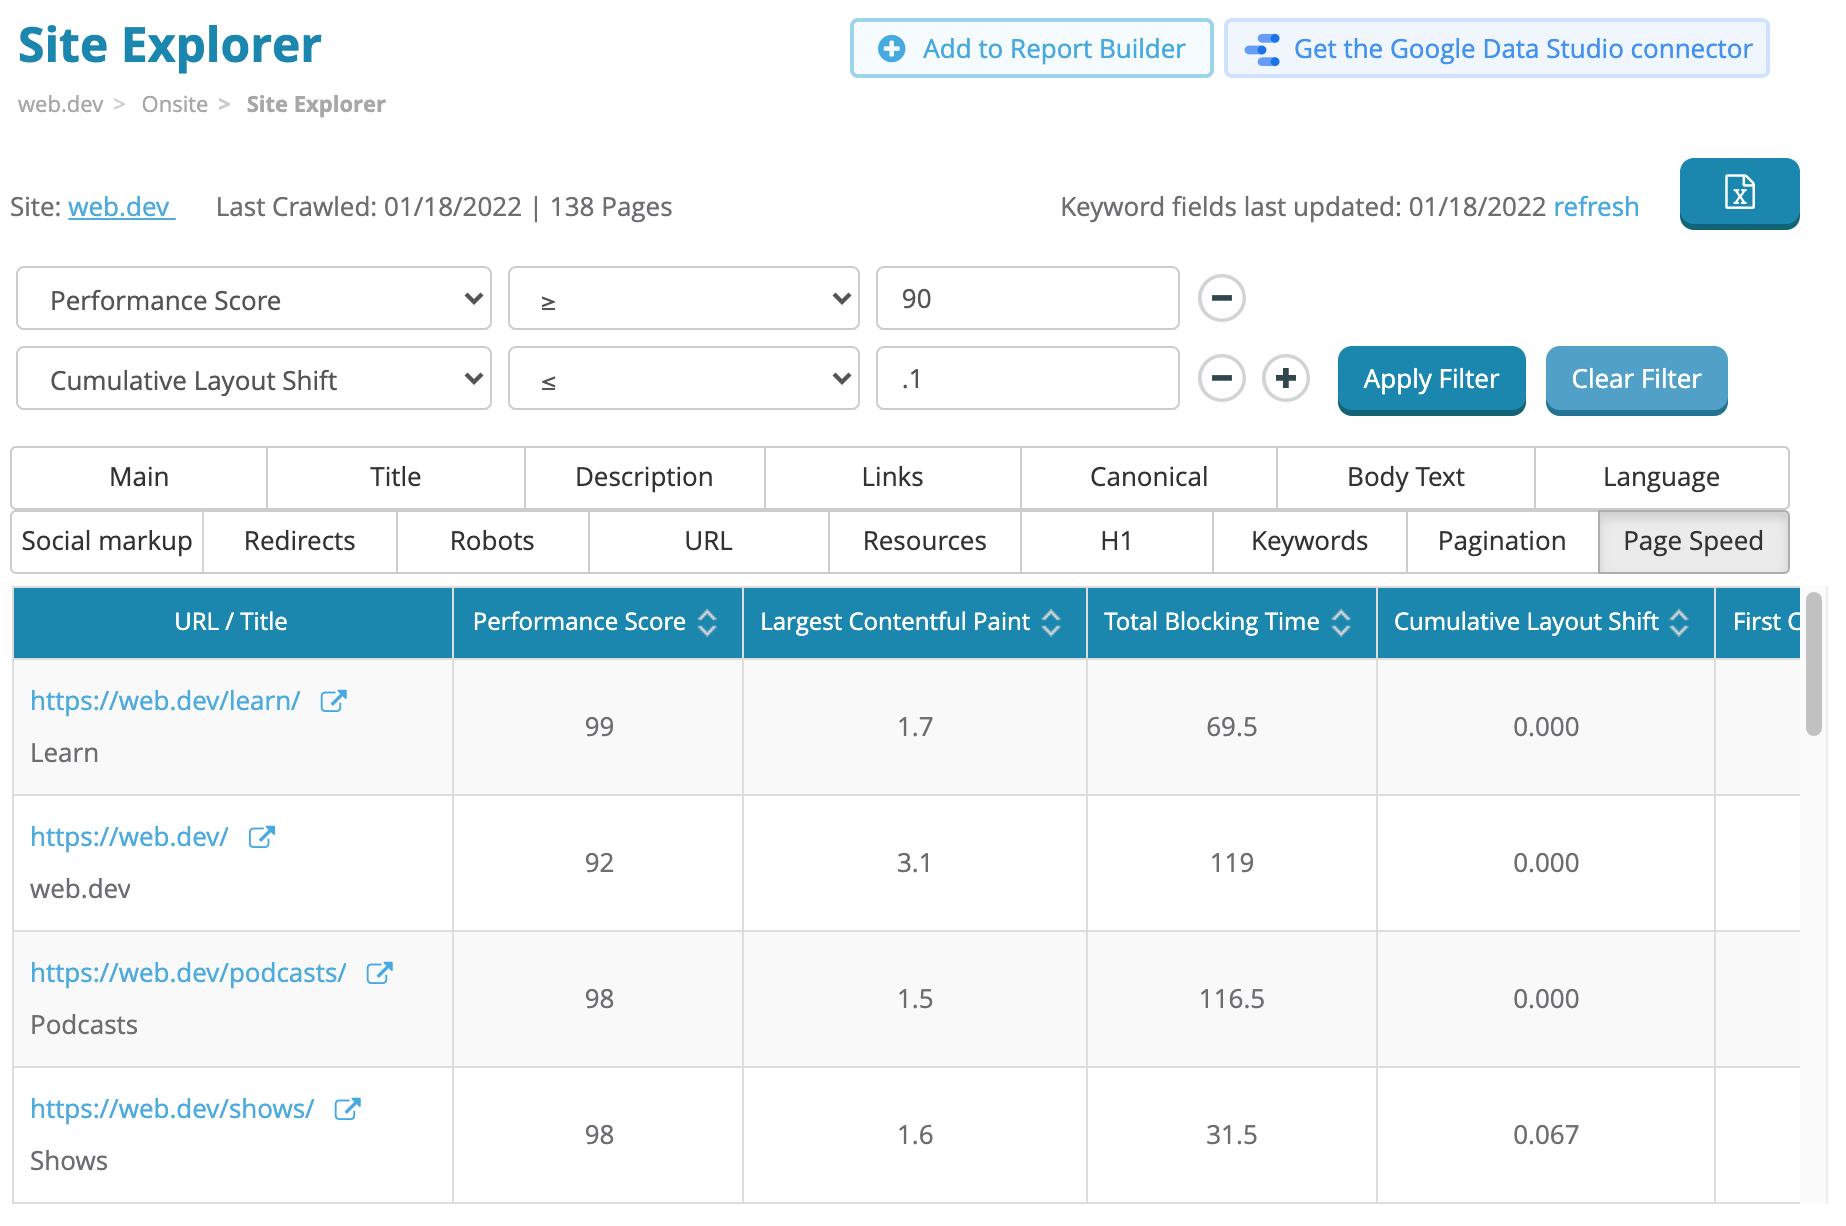The image size is (1846, 1226).
Task: Switch to the Keywords tab
Action: point(1309,541)
